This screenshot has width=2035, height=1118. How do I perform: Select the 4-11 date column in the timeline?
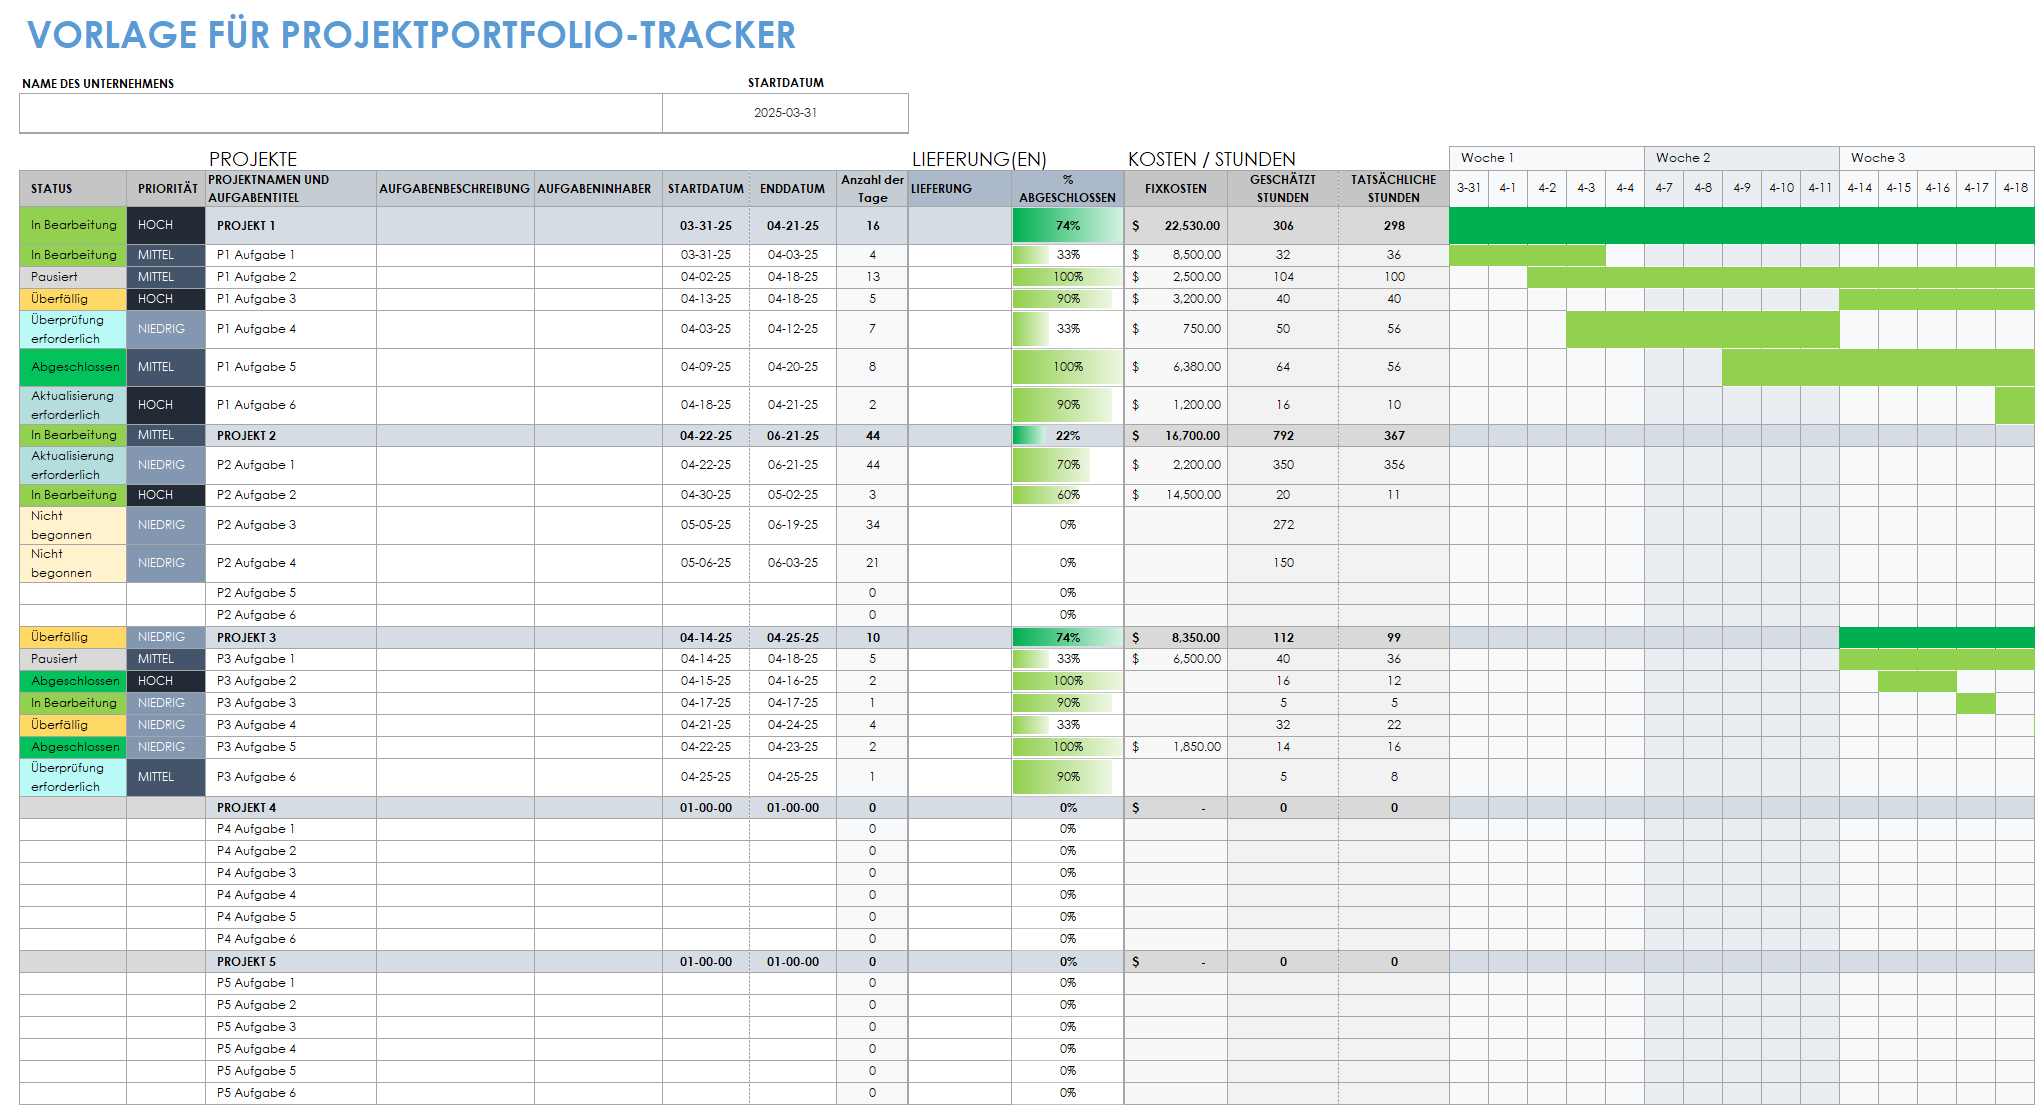coord(1820,188)
